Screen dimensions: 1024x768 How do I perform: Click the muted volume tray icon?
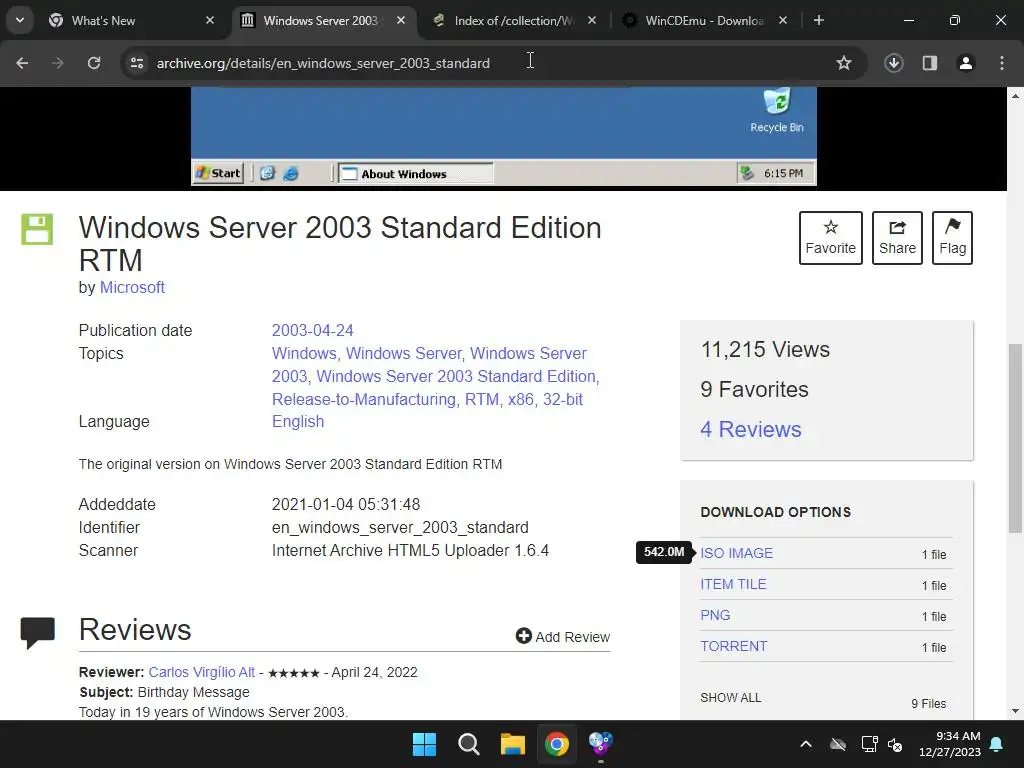click(x=895, y=744)
